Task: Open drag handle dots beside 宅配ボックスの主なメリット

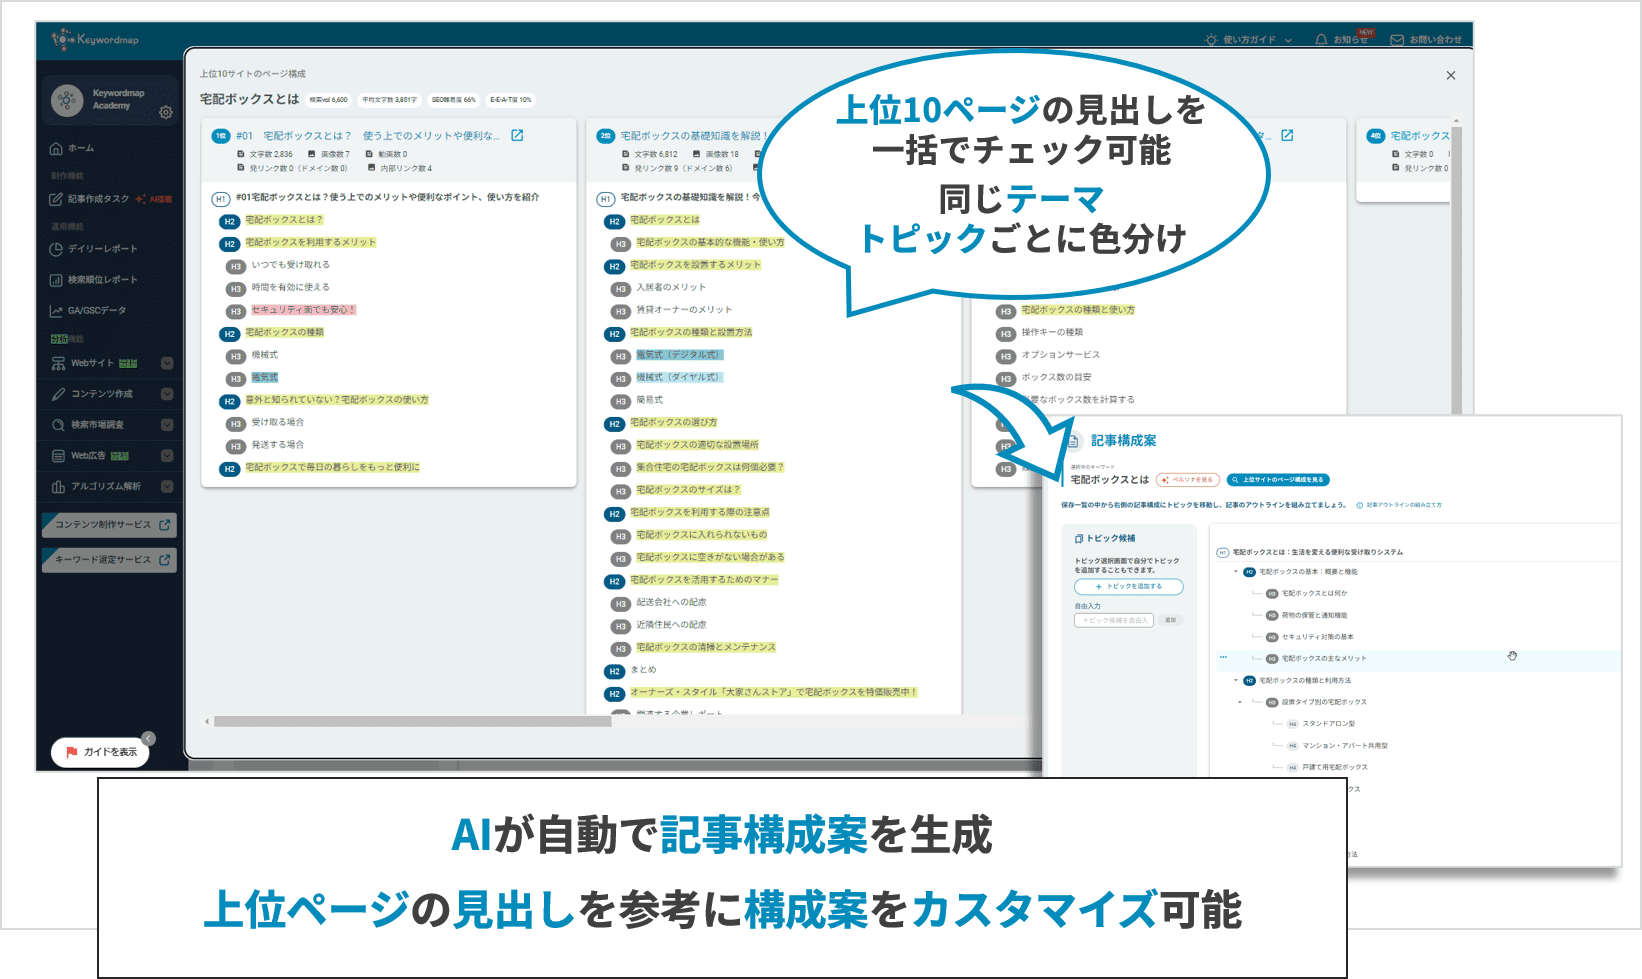Action: (1223, 657)
